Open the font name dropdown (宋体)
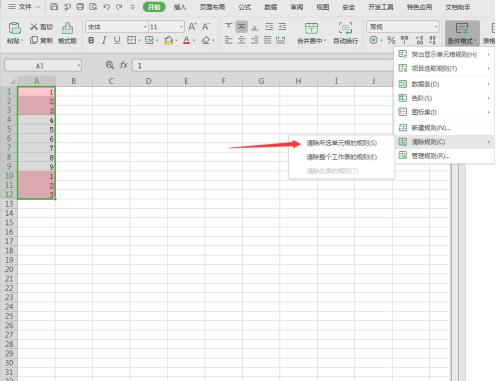The height and width of the screenshot is (381, 496). 145,27
